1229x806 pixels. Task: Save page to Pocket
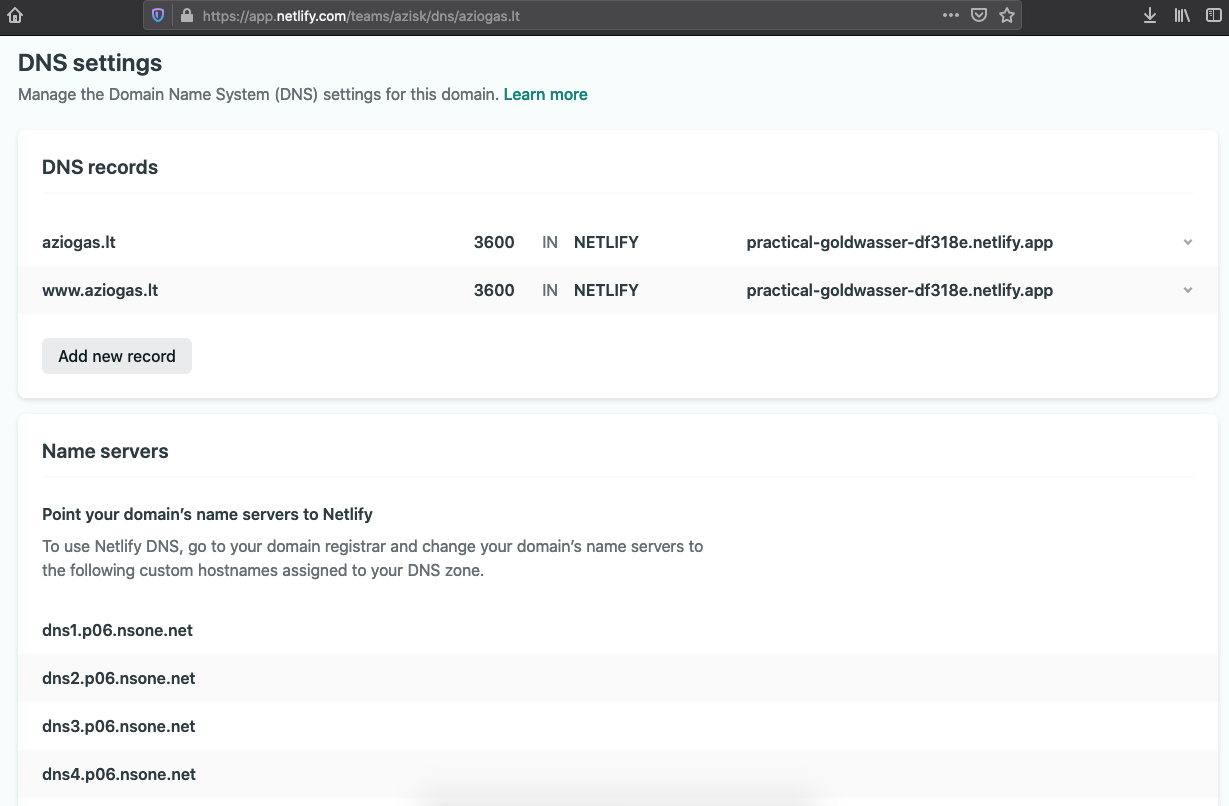978,14
